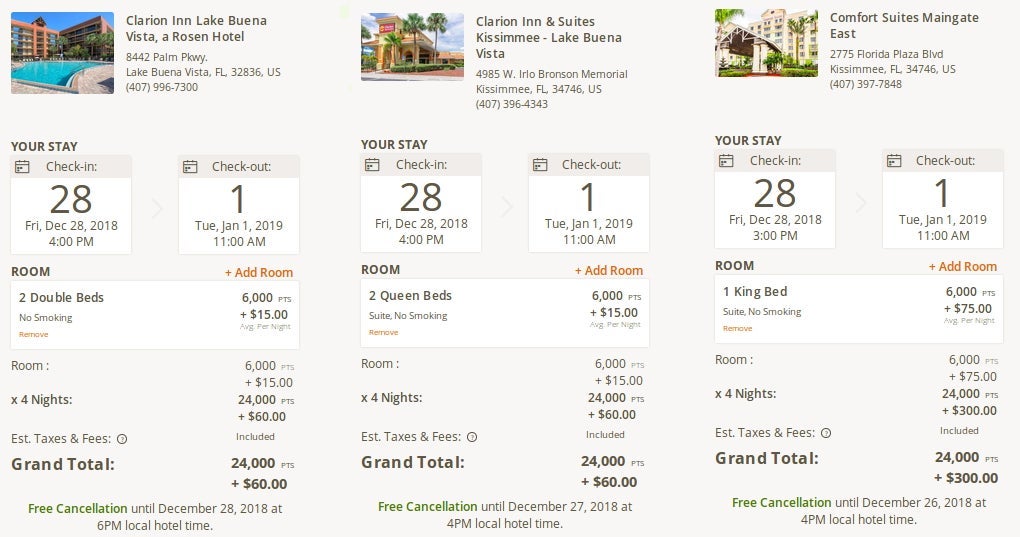
Task: Click check-out calendar icon for Clarion Inn Lake Buena Vista
Action: click(x=190, y=167)
